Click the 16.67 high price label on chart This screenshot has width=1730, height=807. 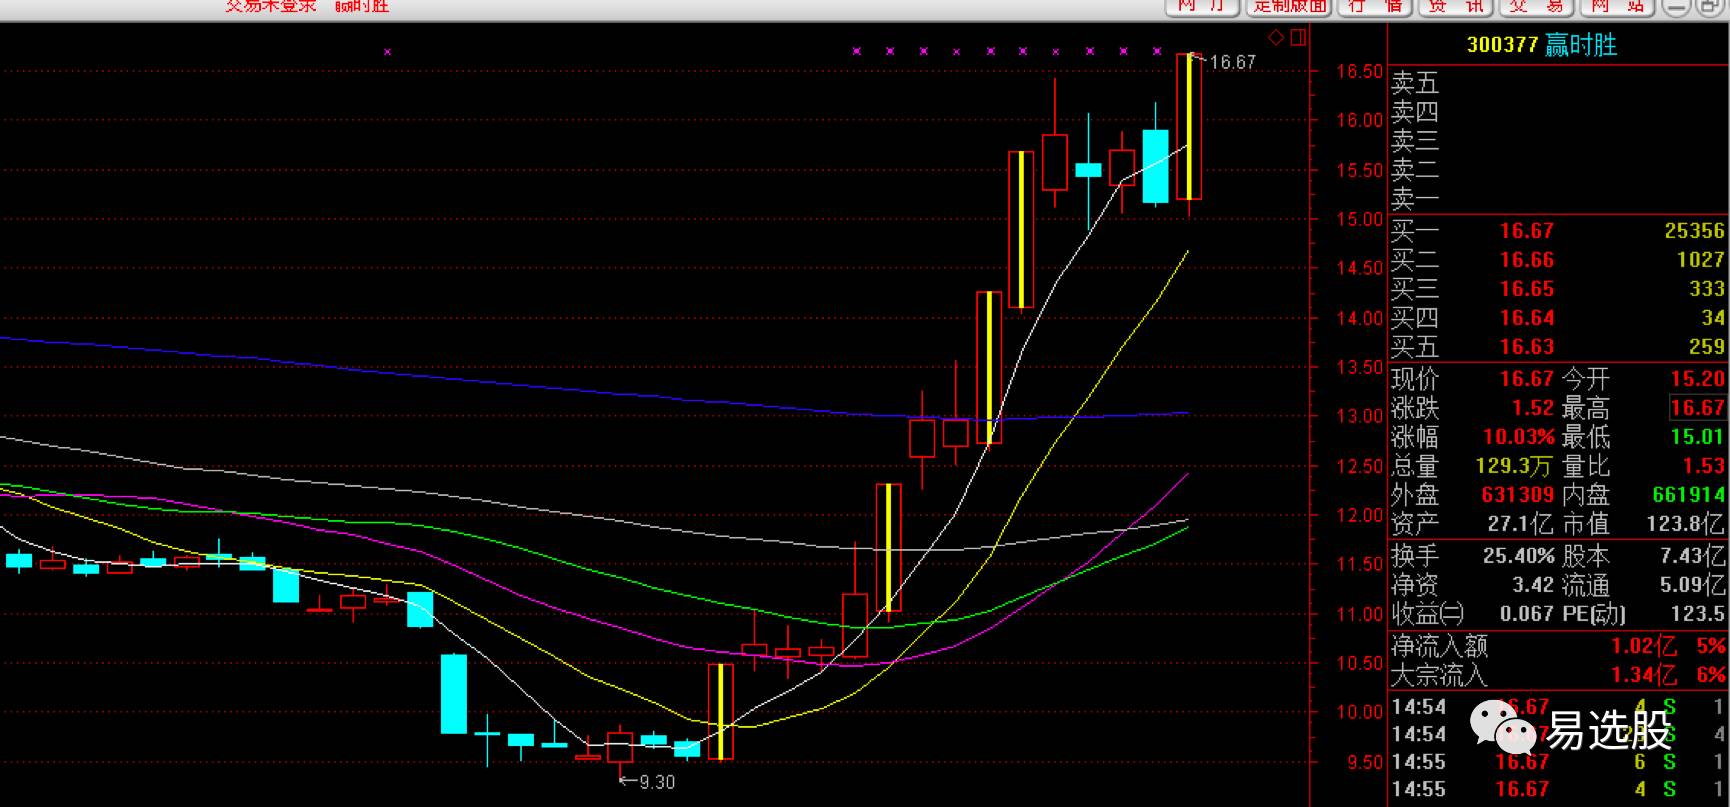[x=1232, y=63]
